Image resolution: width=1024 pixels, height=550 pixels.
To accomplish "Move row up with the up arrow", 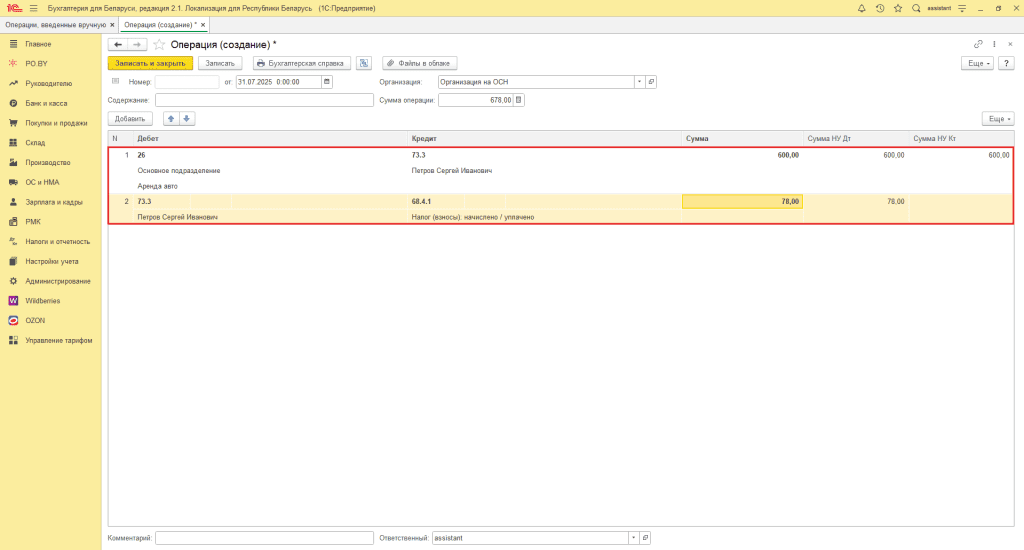I will pyautogui.click(x=170, y=118).
